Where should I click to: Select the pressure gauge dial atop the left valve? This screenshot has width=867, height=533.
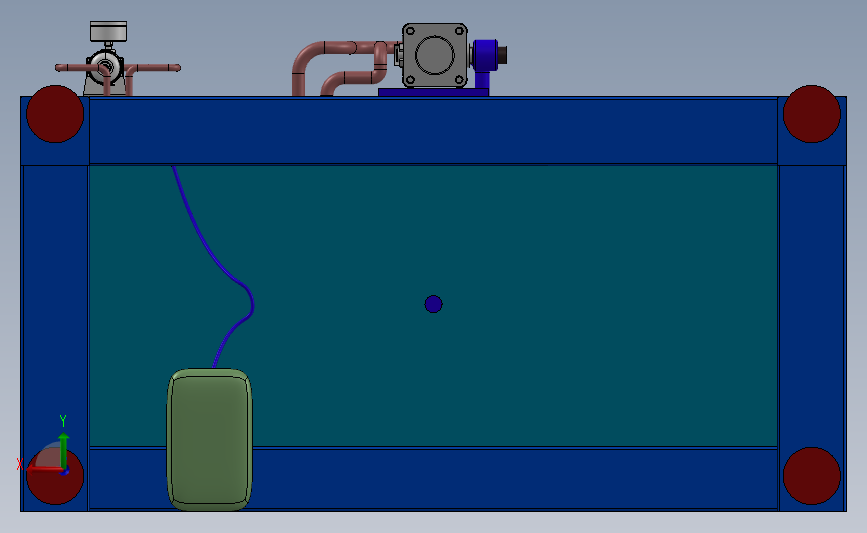click(108, 31)
